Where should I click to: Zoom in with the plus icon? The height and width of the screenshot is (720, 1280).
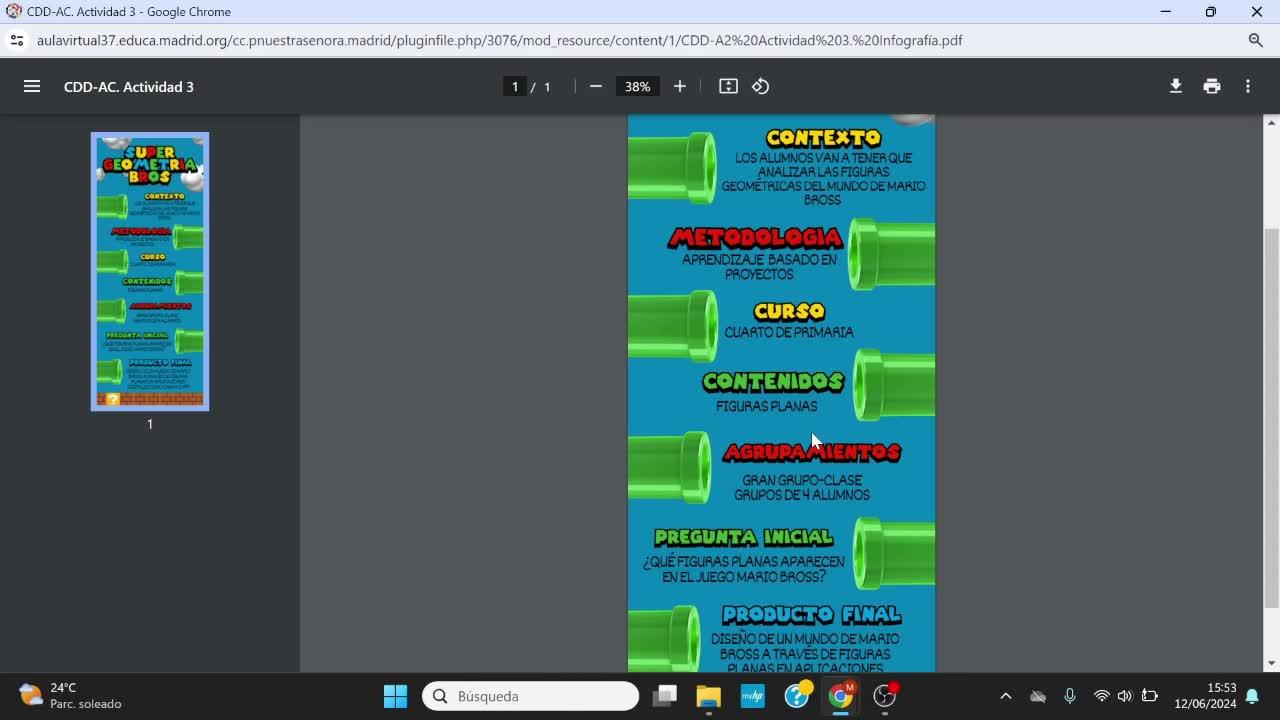click(680, 87)
